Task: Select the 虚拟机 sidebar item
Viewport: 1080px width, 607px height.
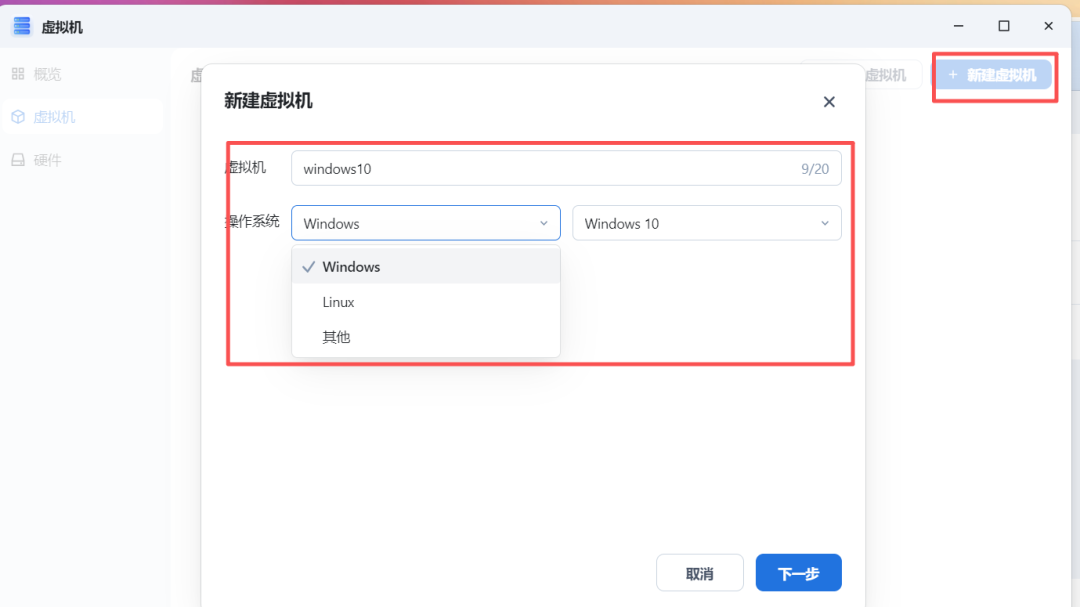Action: (81, 117)
